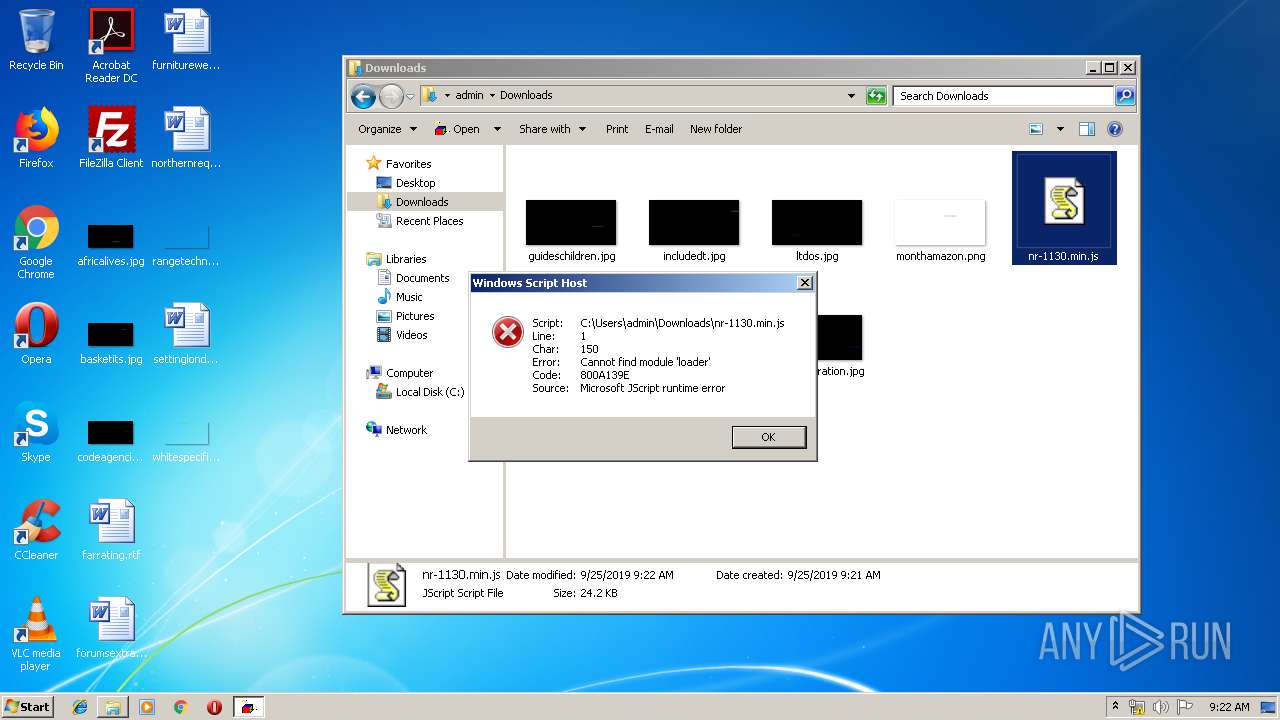This screenshot has height=720, width=1280.
Task: Click the Forward navigation arrow in Explorer
Action: 391,96
